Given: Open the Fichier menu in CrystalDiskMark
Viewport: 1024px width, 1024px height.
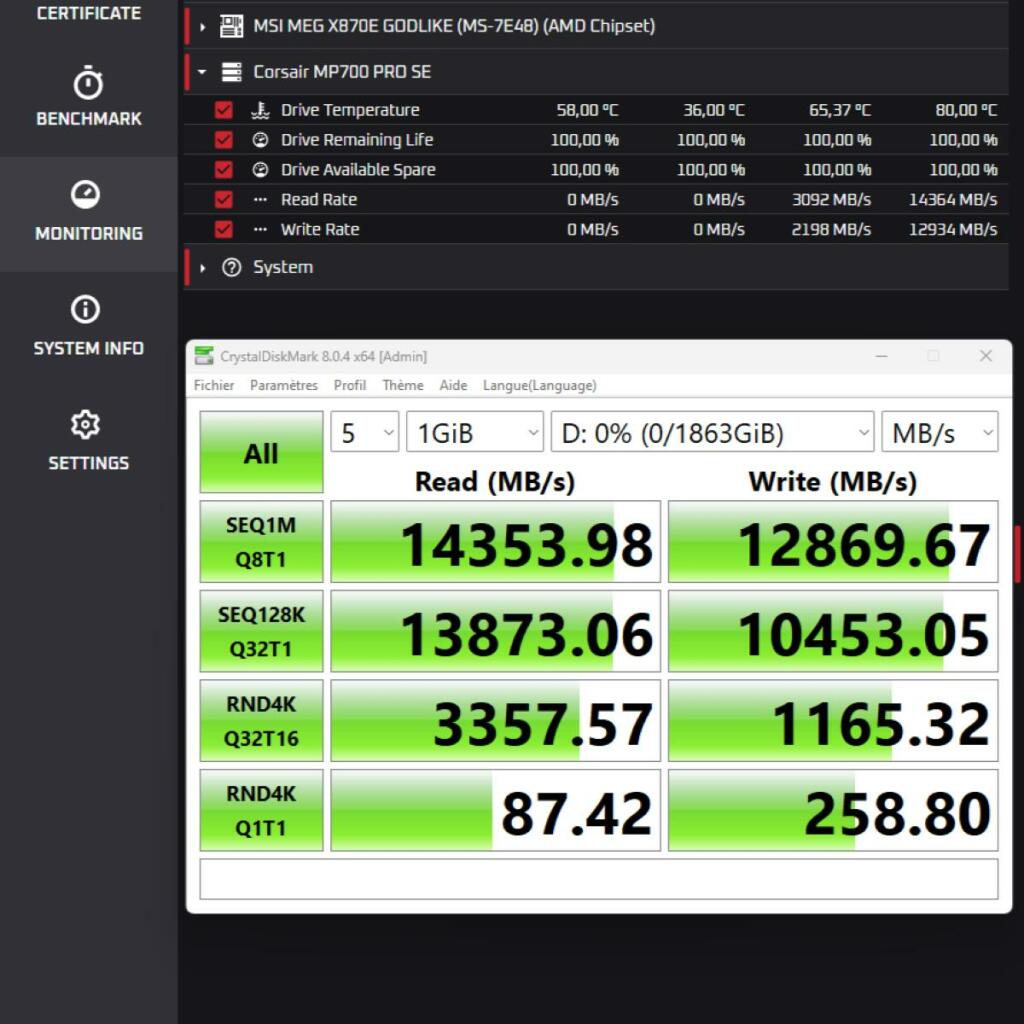Looking at the screenshot, I should pos(214,385).
